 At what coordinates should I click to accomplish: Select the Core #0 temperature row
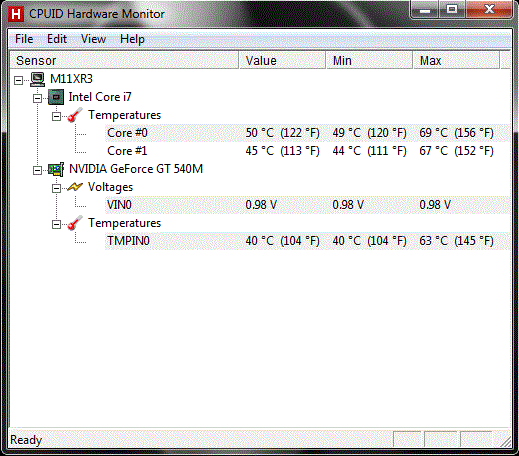(x=307, y=133)
